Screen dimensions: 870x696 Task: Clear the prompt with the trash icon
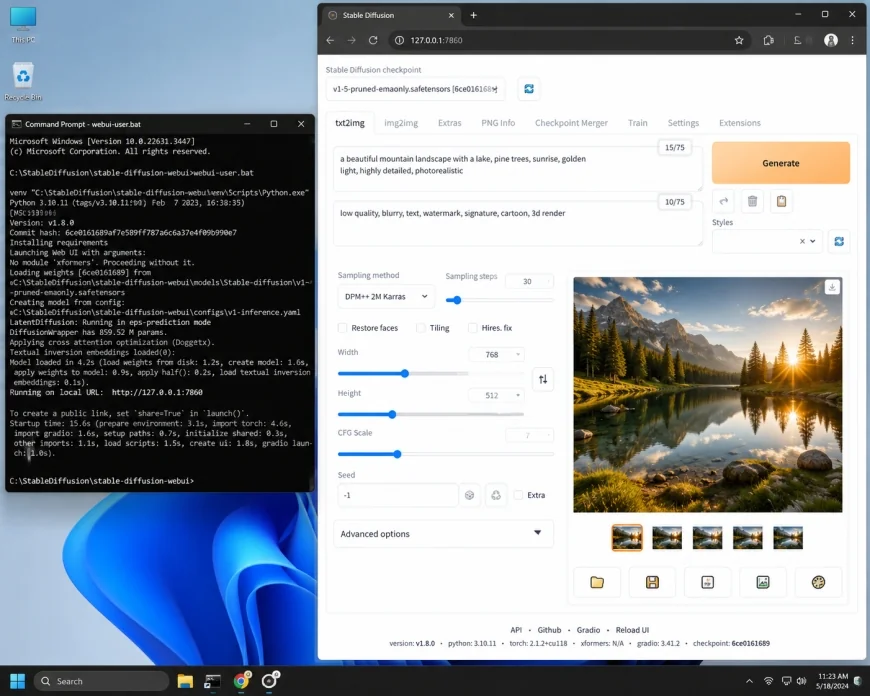[752, 201]
